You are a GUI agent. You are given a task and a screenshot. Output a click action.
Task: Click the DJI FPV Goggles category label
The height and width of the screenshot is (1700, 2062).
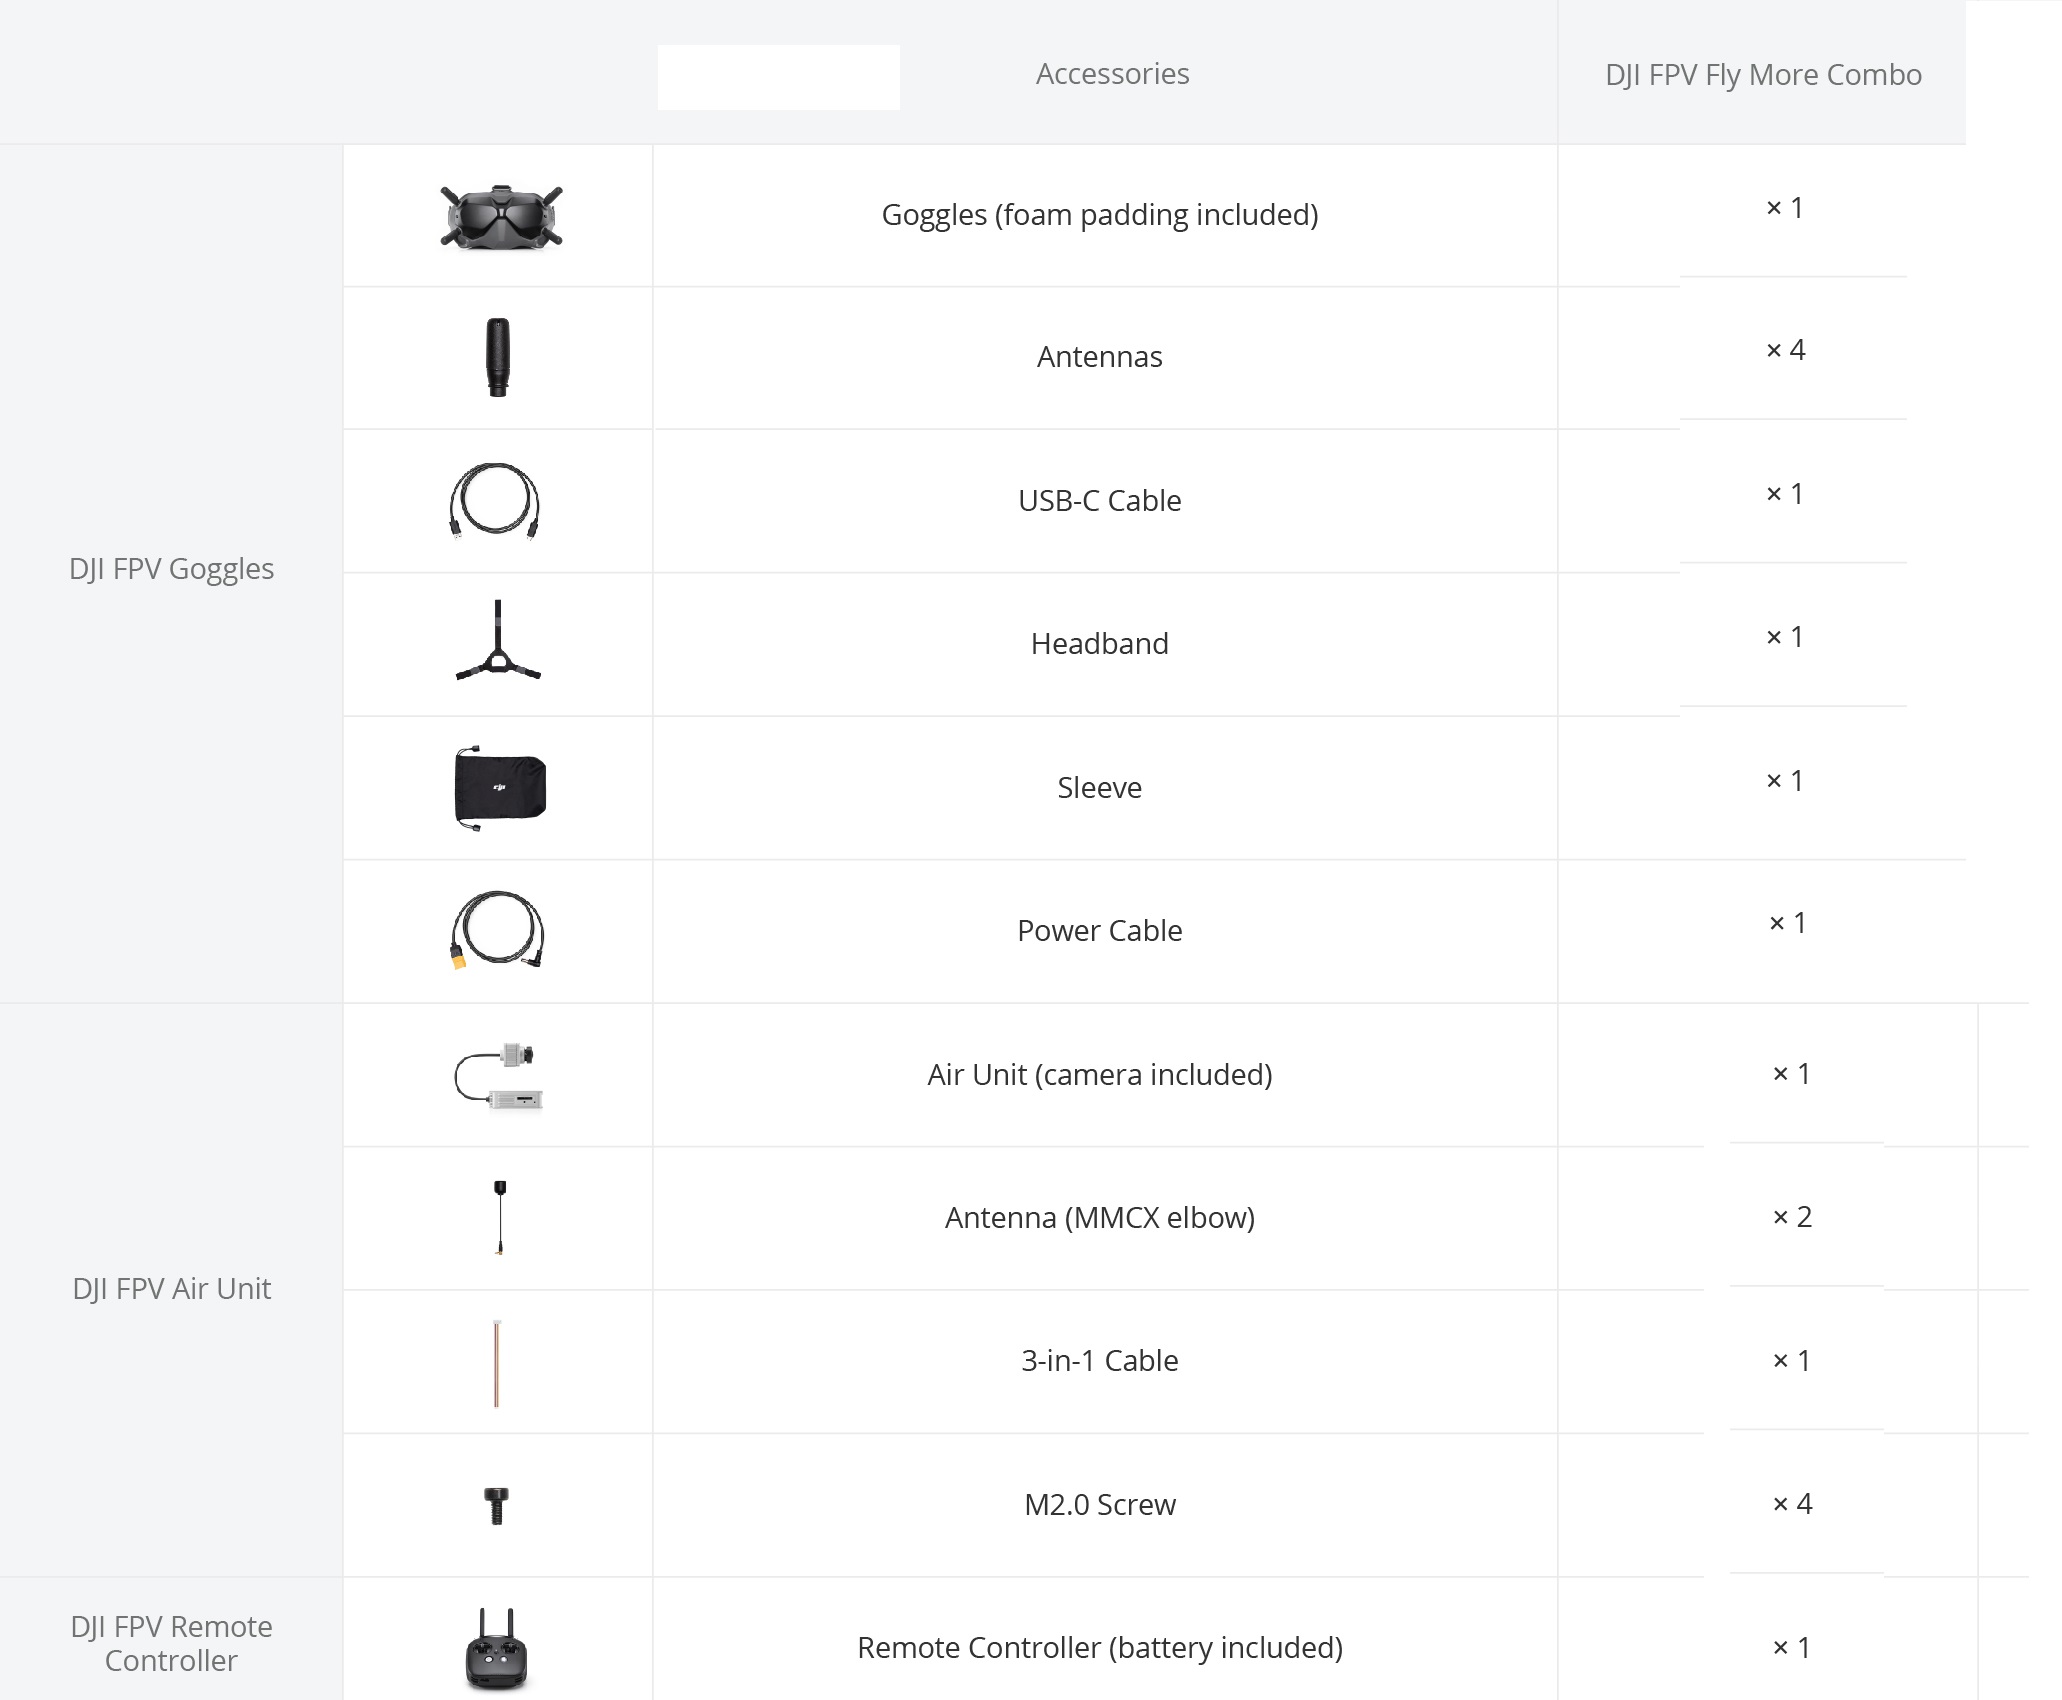click(x=171, y=569)
